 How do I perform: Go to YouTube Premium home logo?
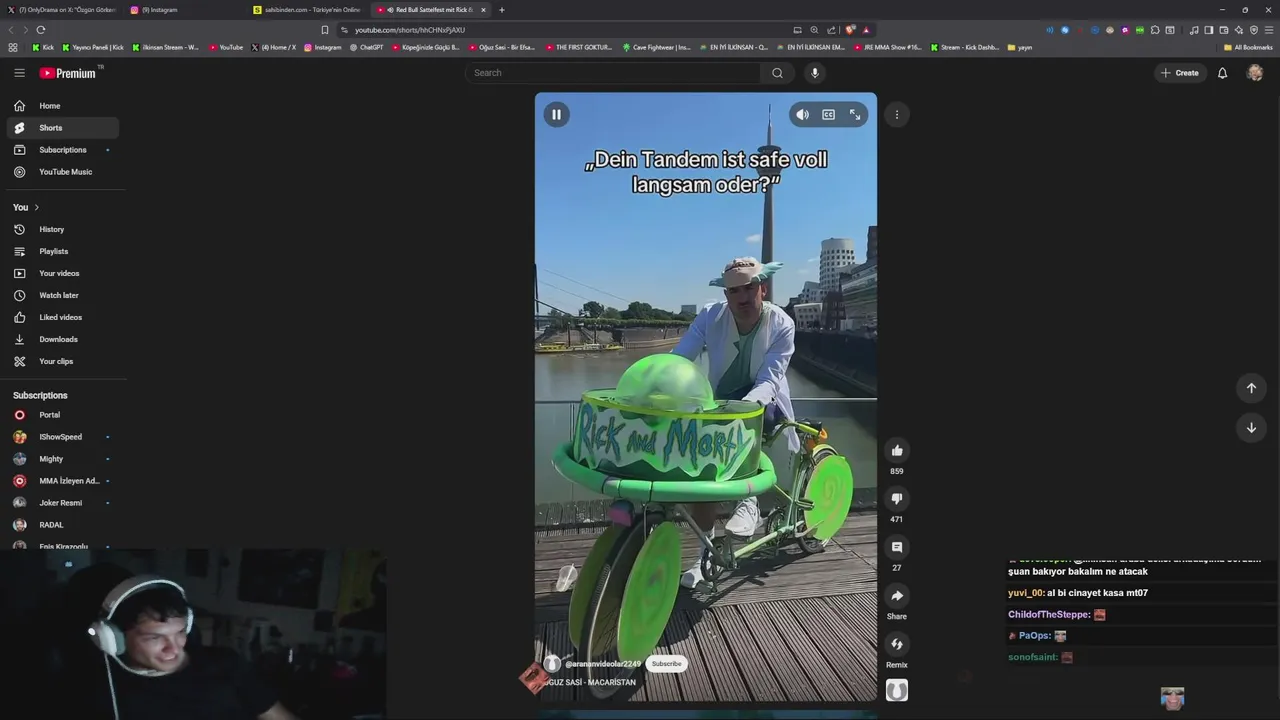point(70,73)
